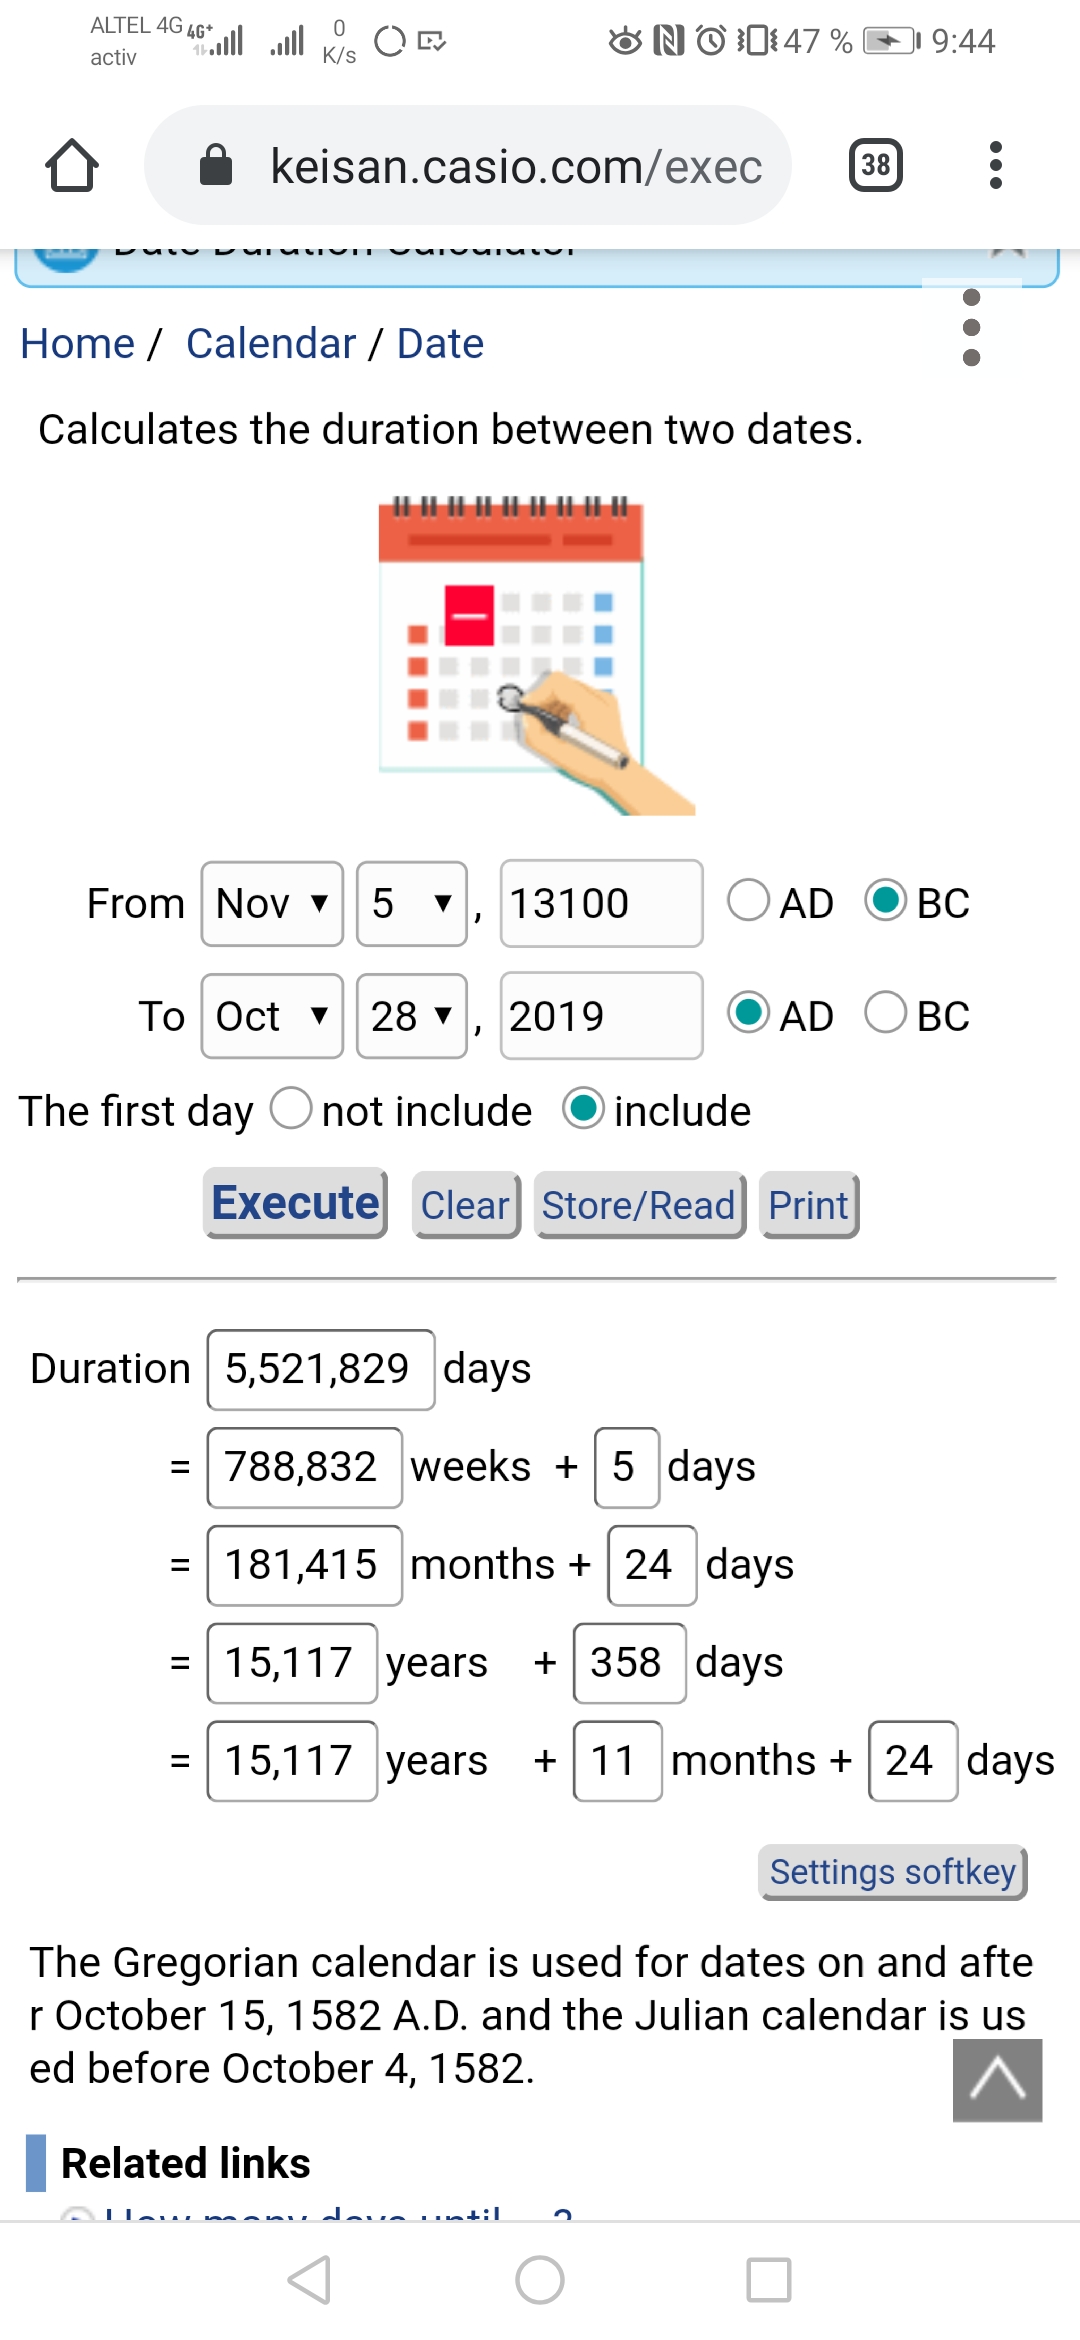Expand the To month dropdown showing Oct
This screenshot has height=2340, width=1080.
pyautogui.click(x=272, y=1016)
